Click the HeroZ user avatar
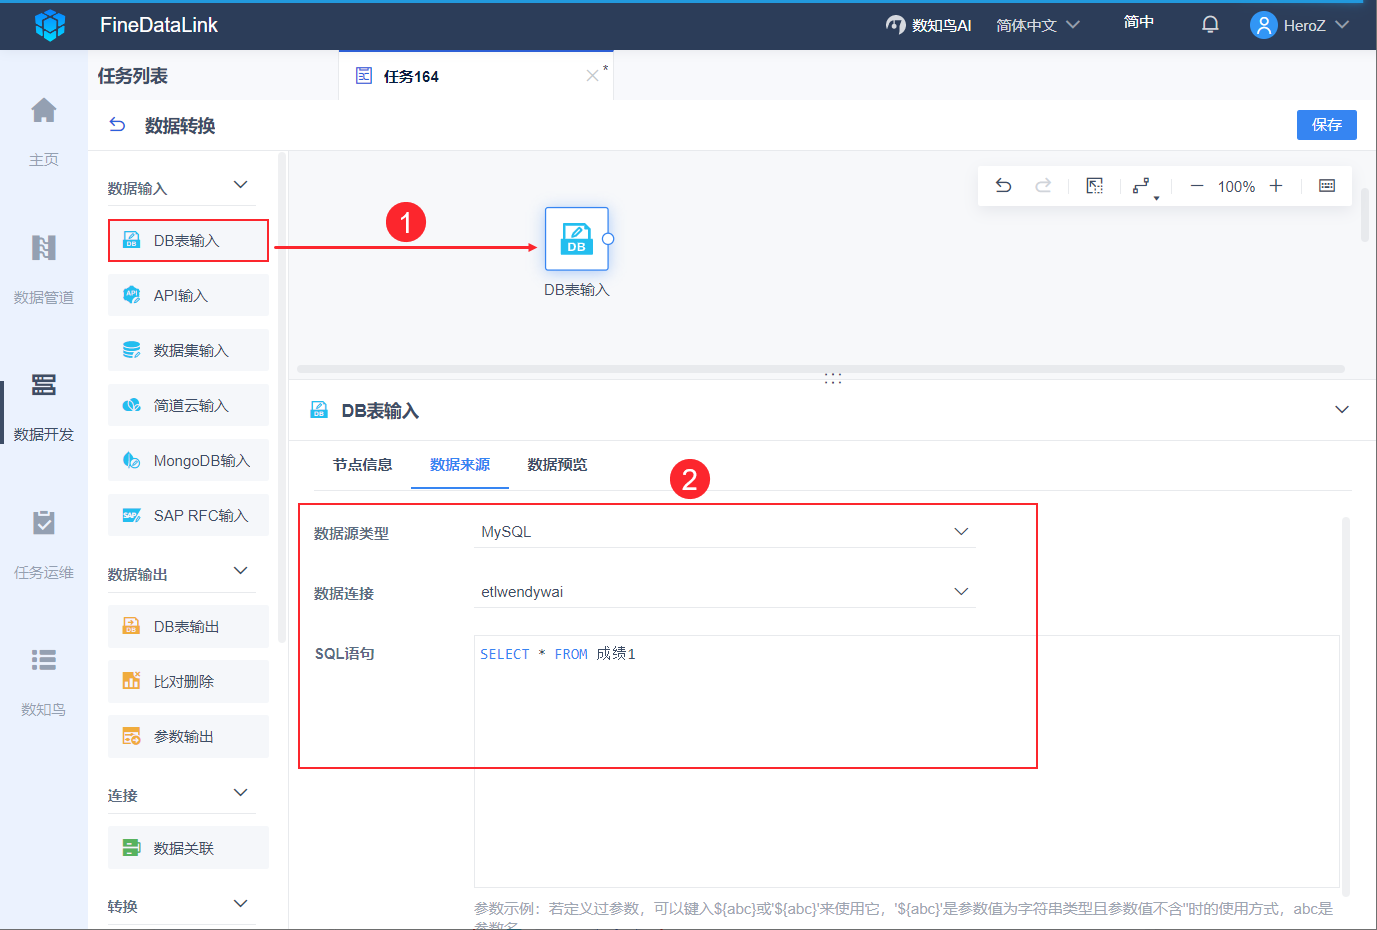Screen dimensions: 1377x930 pyautogui.click(x=1264, y=25)
